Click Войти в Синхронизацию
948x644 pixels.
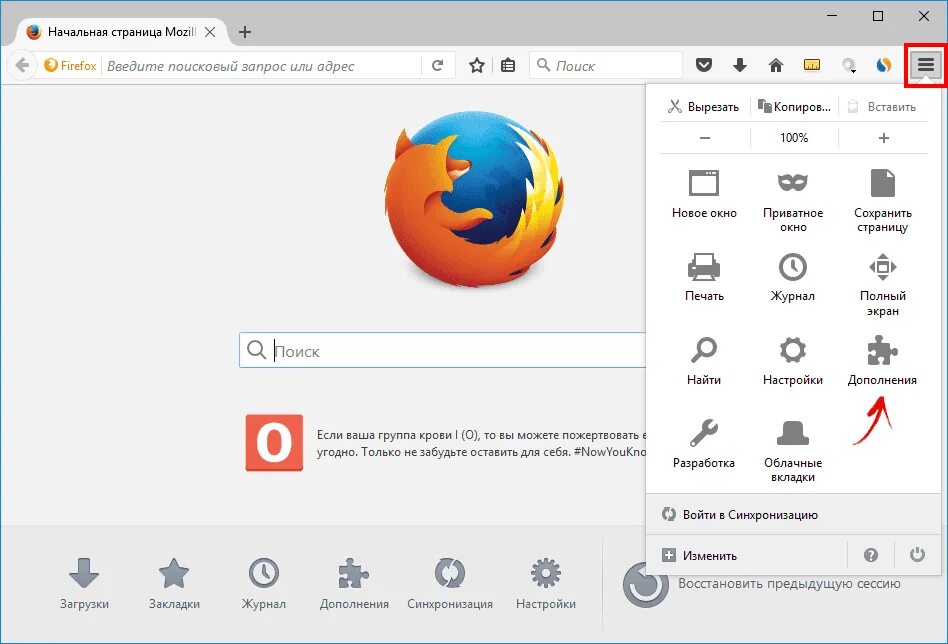793,515
